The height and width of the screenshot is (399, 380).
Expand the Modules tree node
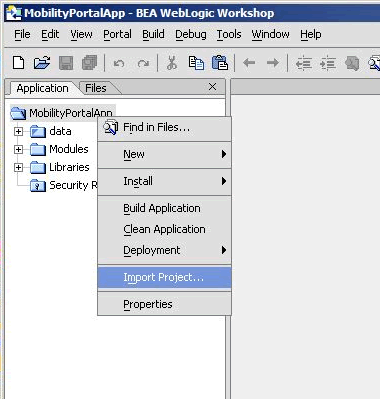18,149
